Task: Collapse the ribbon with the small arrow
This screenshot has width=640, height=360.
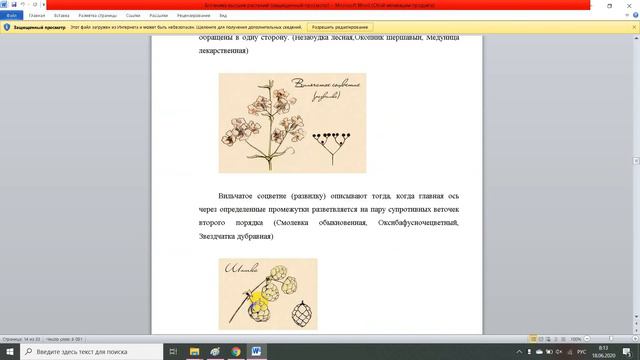Action: (x=627, y=15)
